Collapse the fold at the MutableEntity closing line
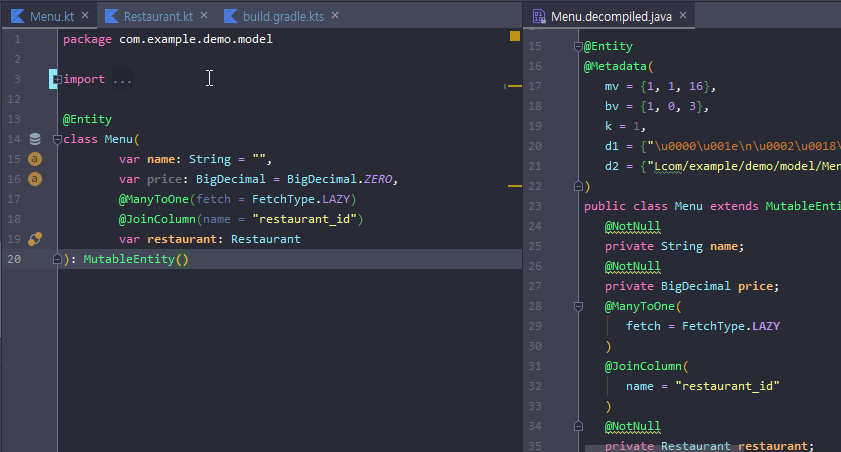 pyautogui.click(x=57, y=260)
